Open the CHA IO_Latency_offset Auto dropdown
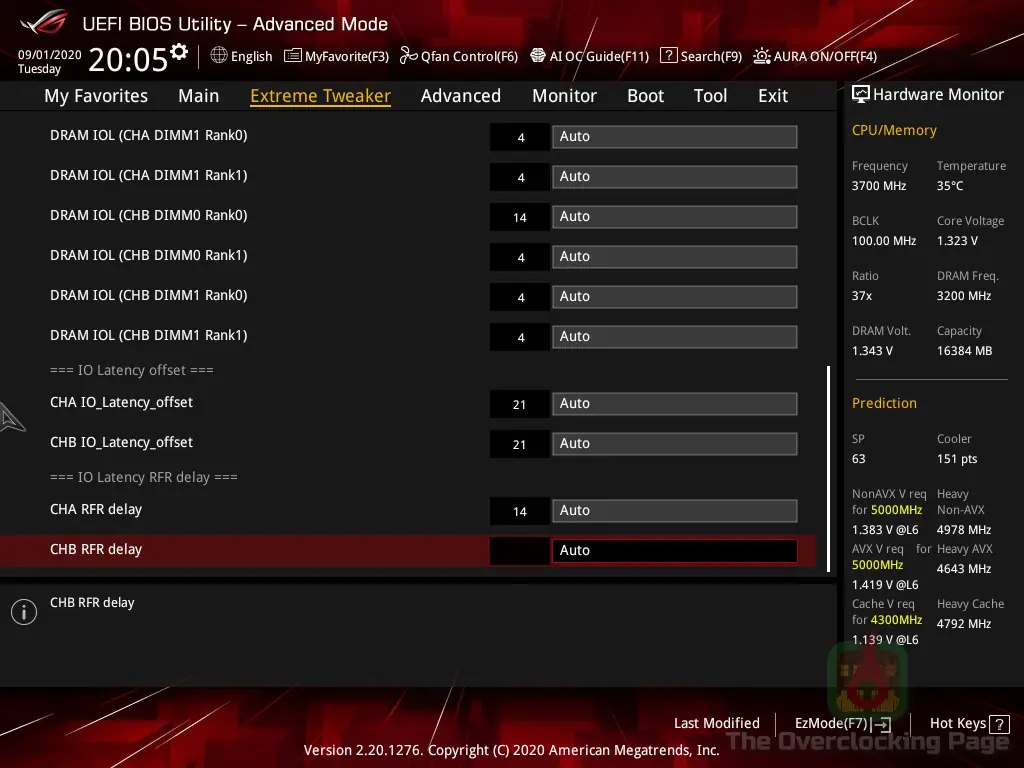The width and height of the screenshot is (1024, 768). 674,403
